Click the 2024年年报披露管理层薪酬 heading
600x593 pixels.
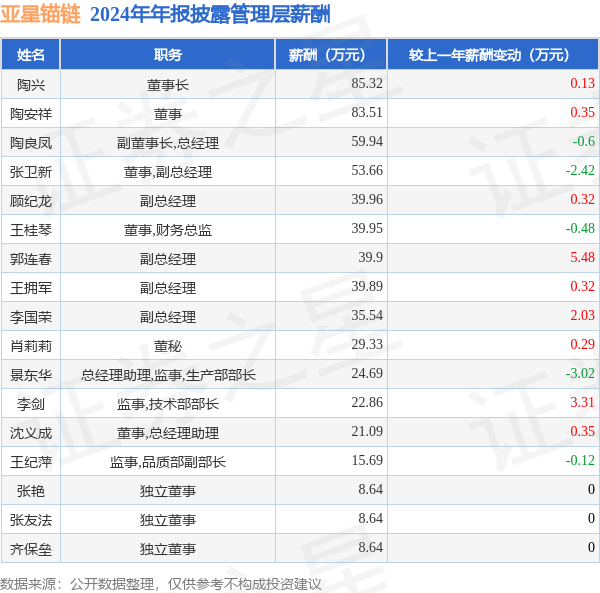click(x=210, y=15)
